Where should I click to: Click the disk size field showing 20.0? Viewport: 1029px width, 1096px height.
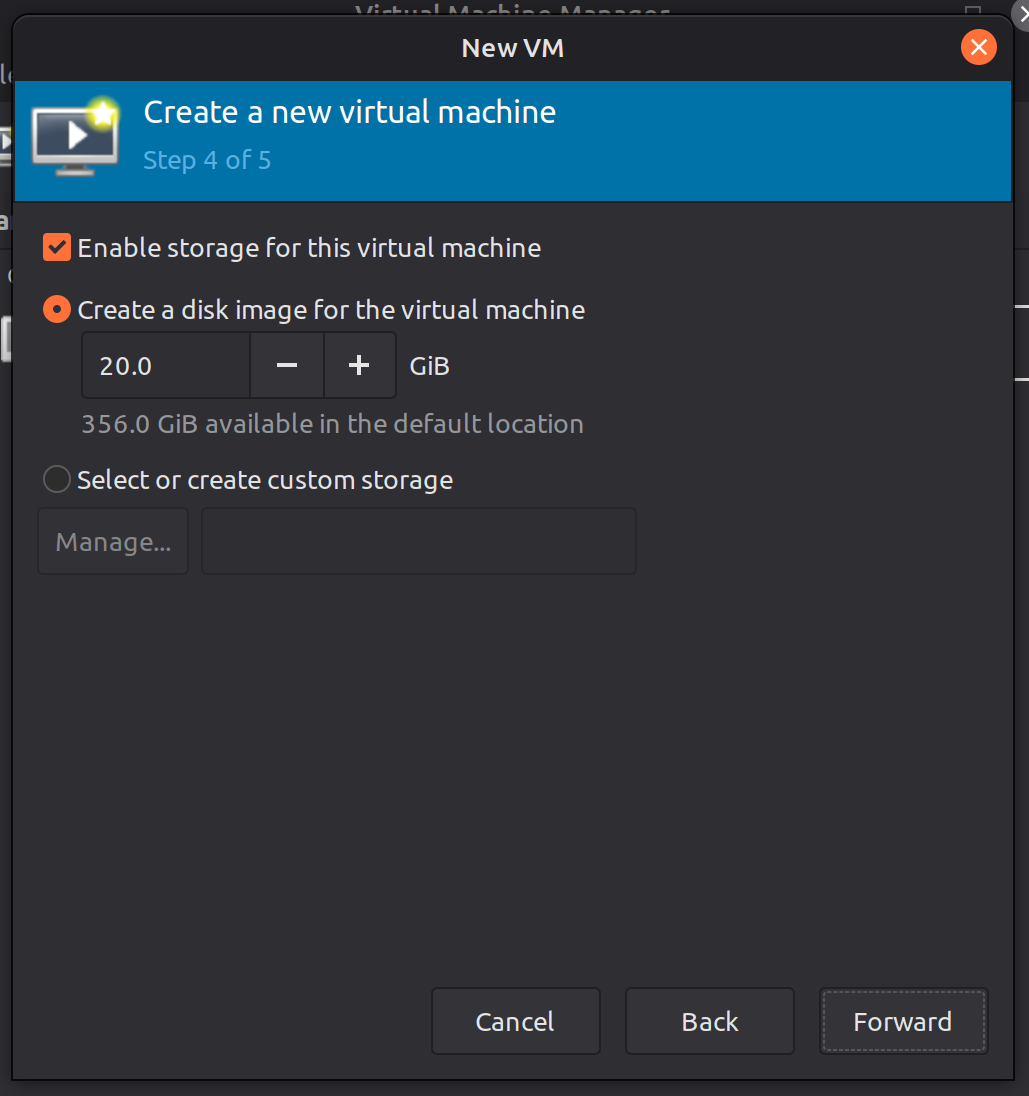pyautogui.click(x=165, y=366)
